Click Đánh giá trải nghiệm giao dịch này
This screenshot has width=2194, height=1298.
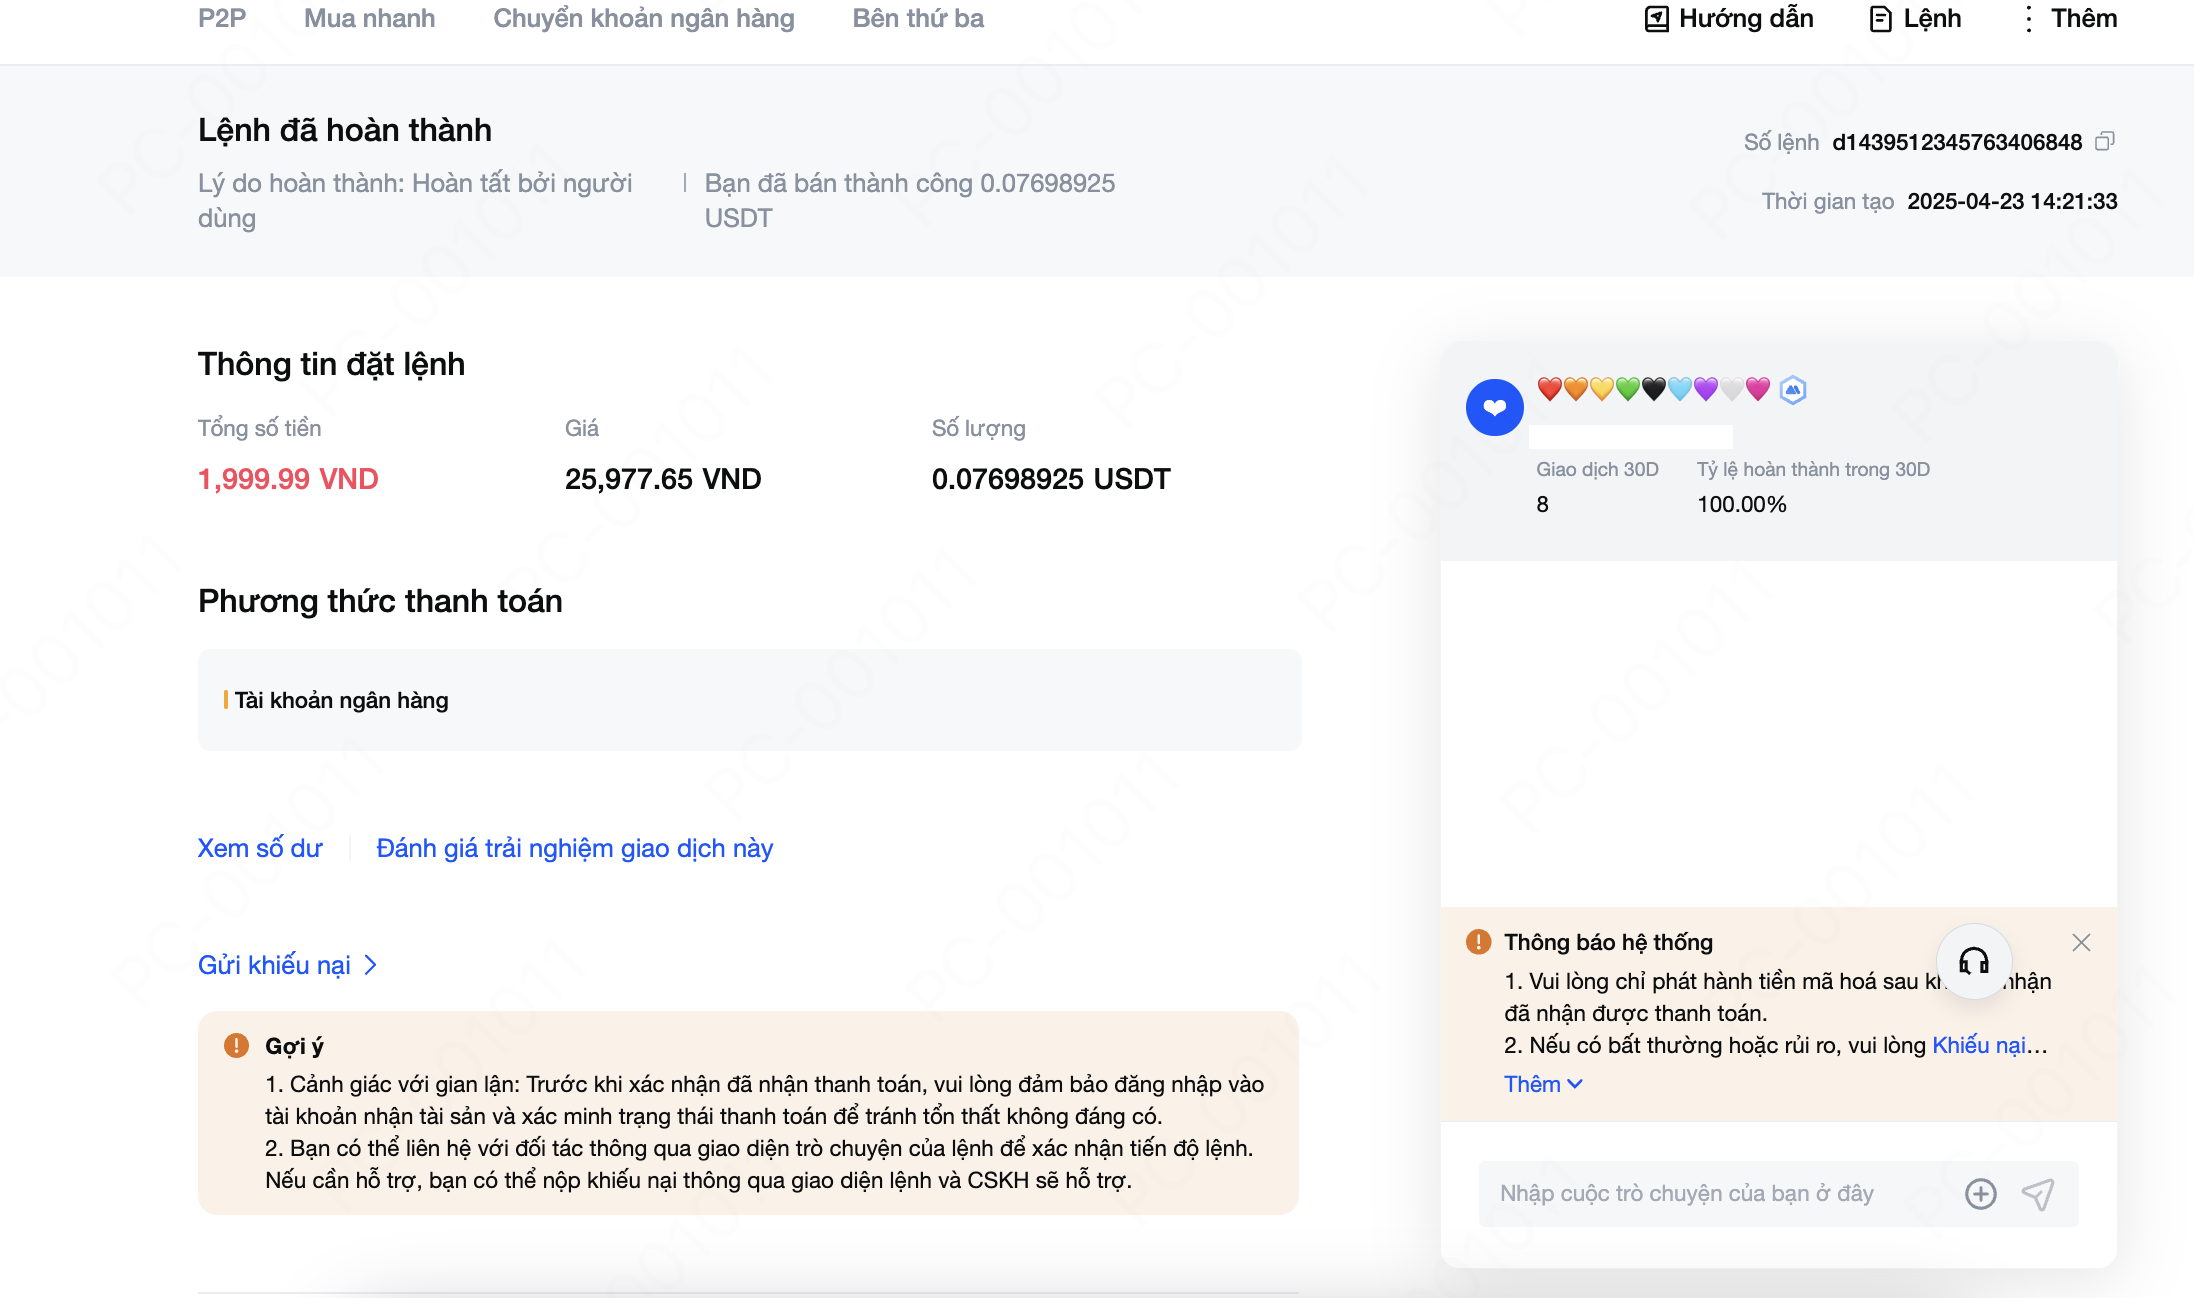(574, 849)
